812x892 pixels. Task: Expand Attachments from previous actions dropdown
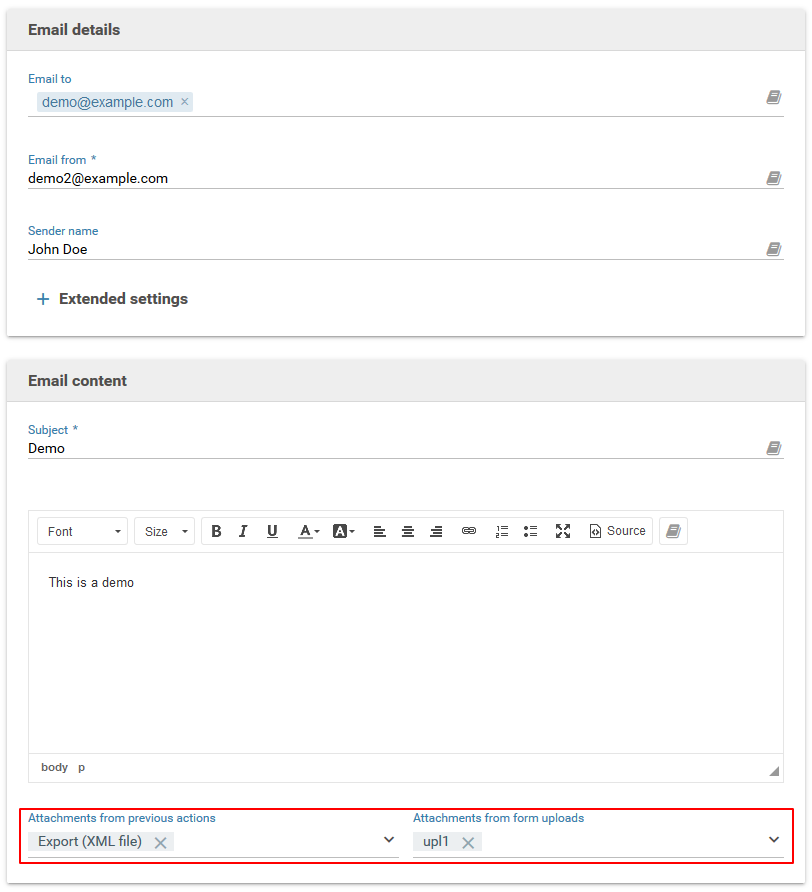(389, 840)
